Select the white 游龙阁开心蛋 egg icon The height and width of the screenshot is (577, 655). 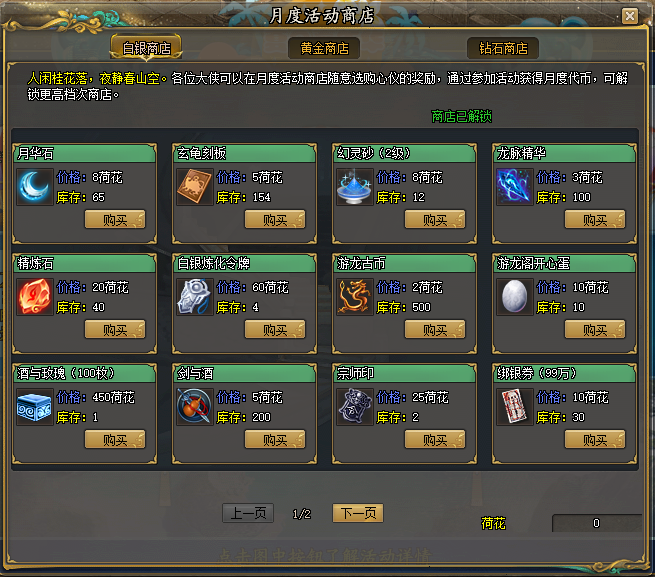click(x=515, y=297)
